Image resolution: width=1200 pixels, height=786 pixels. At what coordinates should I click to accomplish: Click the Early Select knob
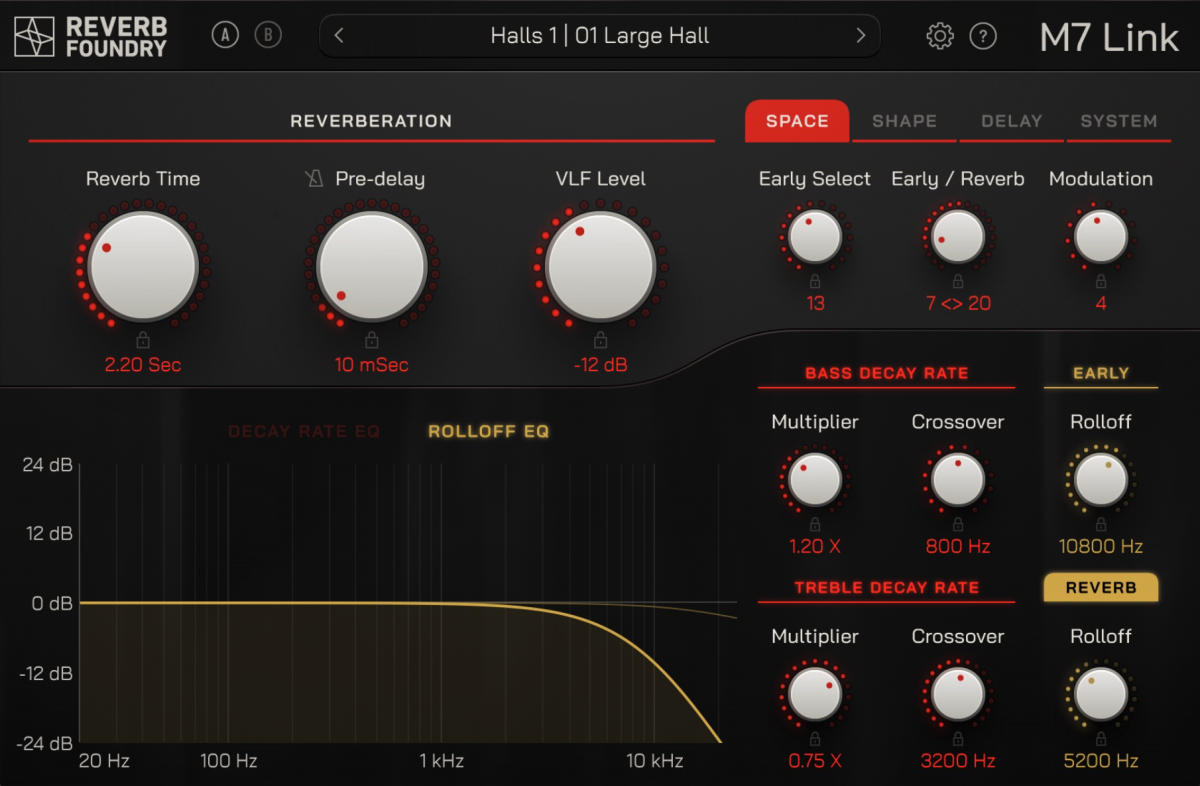click(x=815, y=237)
